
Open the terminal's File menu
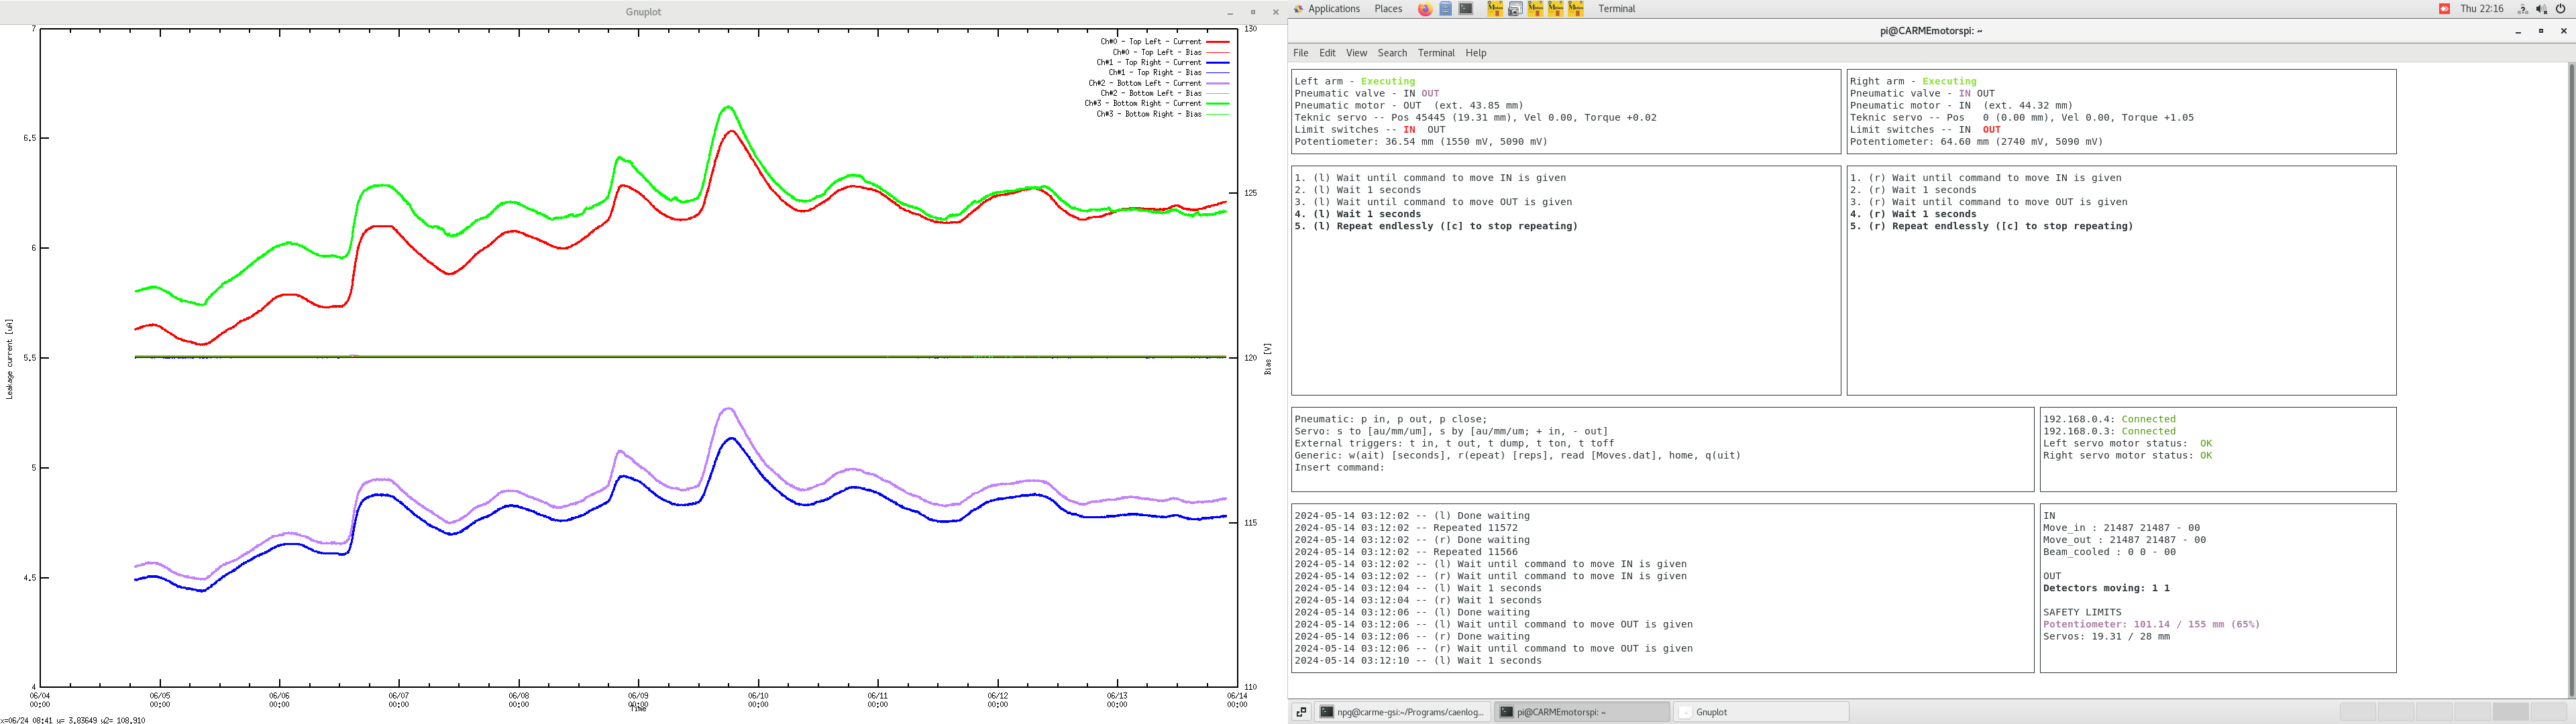click(x=1300, y=53)
